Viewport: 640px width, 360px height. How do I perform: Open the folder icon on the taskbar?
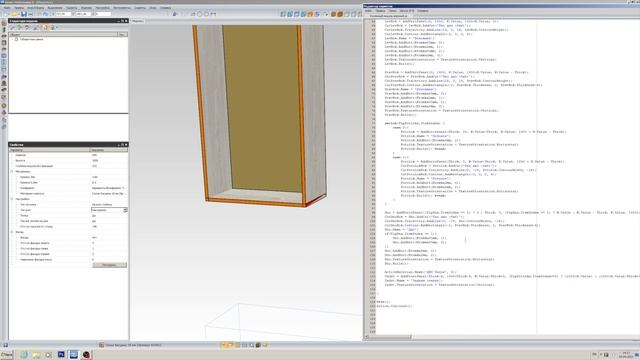pos(37,355)
